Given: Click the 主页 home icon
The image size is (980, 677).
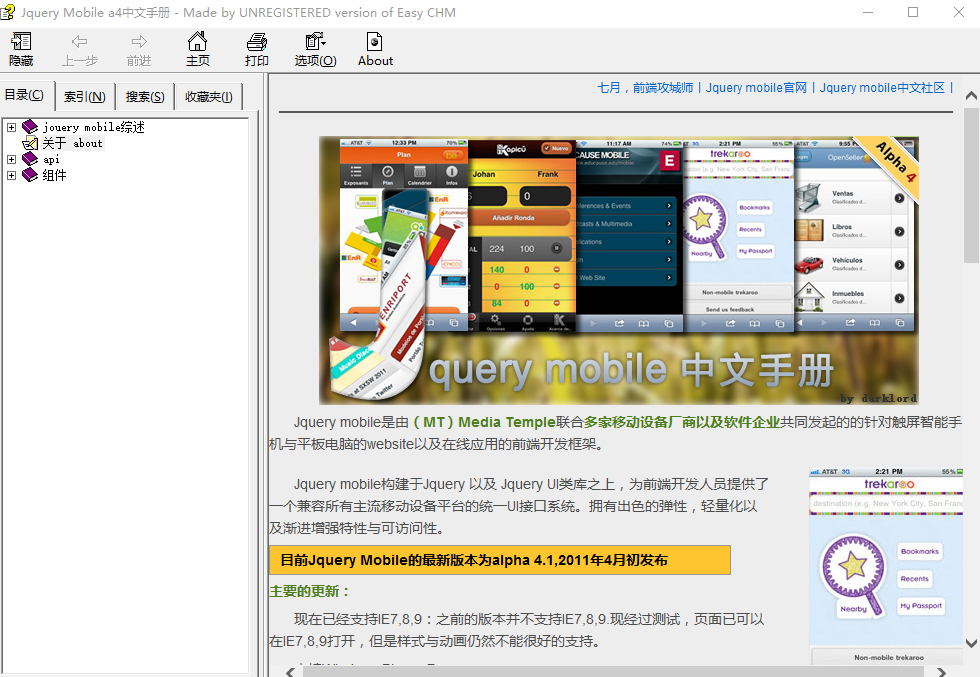Looking at the screenshot, I should click(197, 43).
